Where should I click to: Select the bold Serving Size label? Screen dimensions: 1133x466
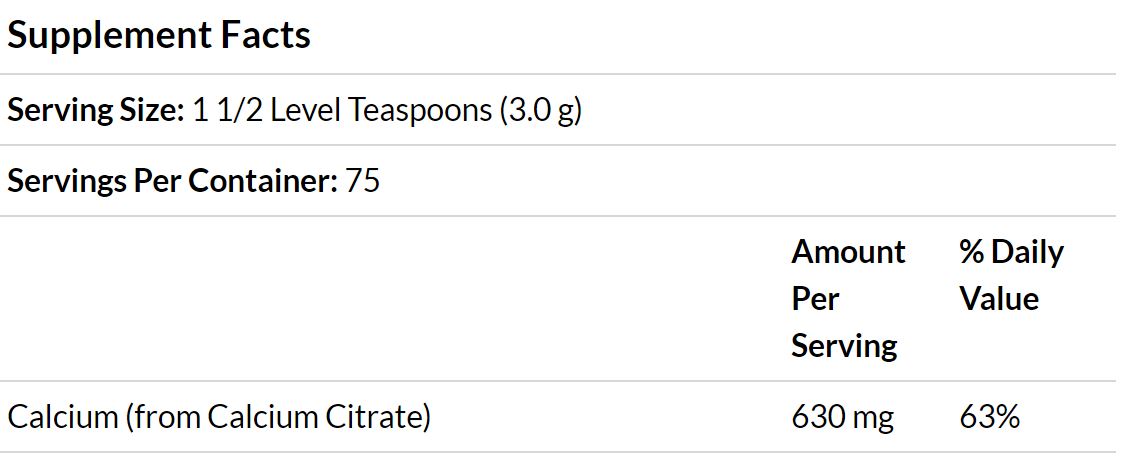[x=96, y=110]
